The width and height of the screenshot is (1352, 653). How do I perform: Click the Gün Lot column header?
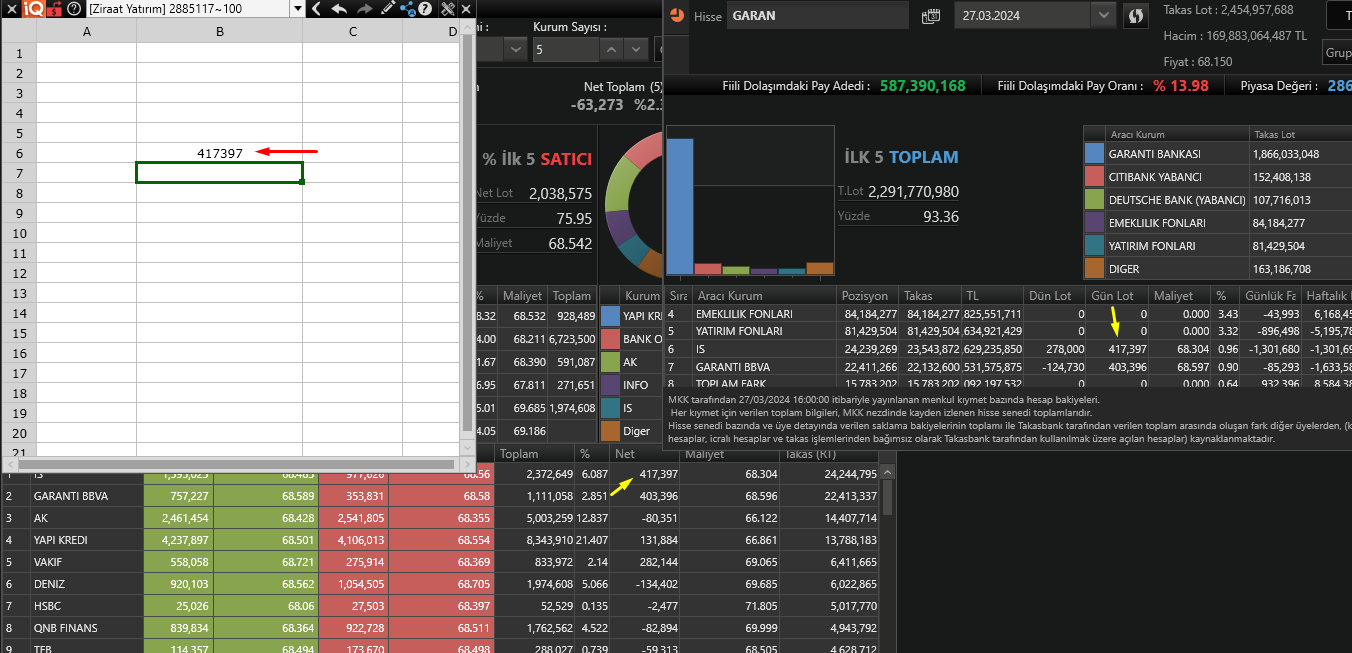pyautogui.click(x=1112, y=296)
